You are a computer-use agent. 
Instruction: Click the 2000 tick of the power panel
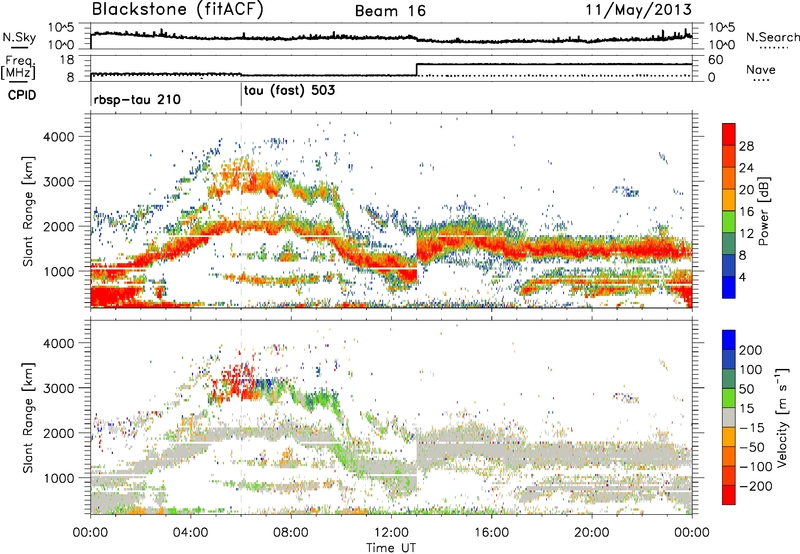[x=58, y=226]
